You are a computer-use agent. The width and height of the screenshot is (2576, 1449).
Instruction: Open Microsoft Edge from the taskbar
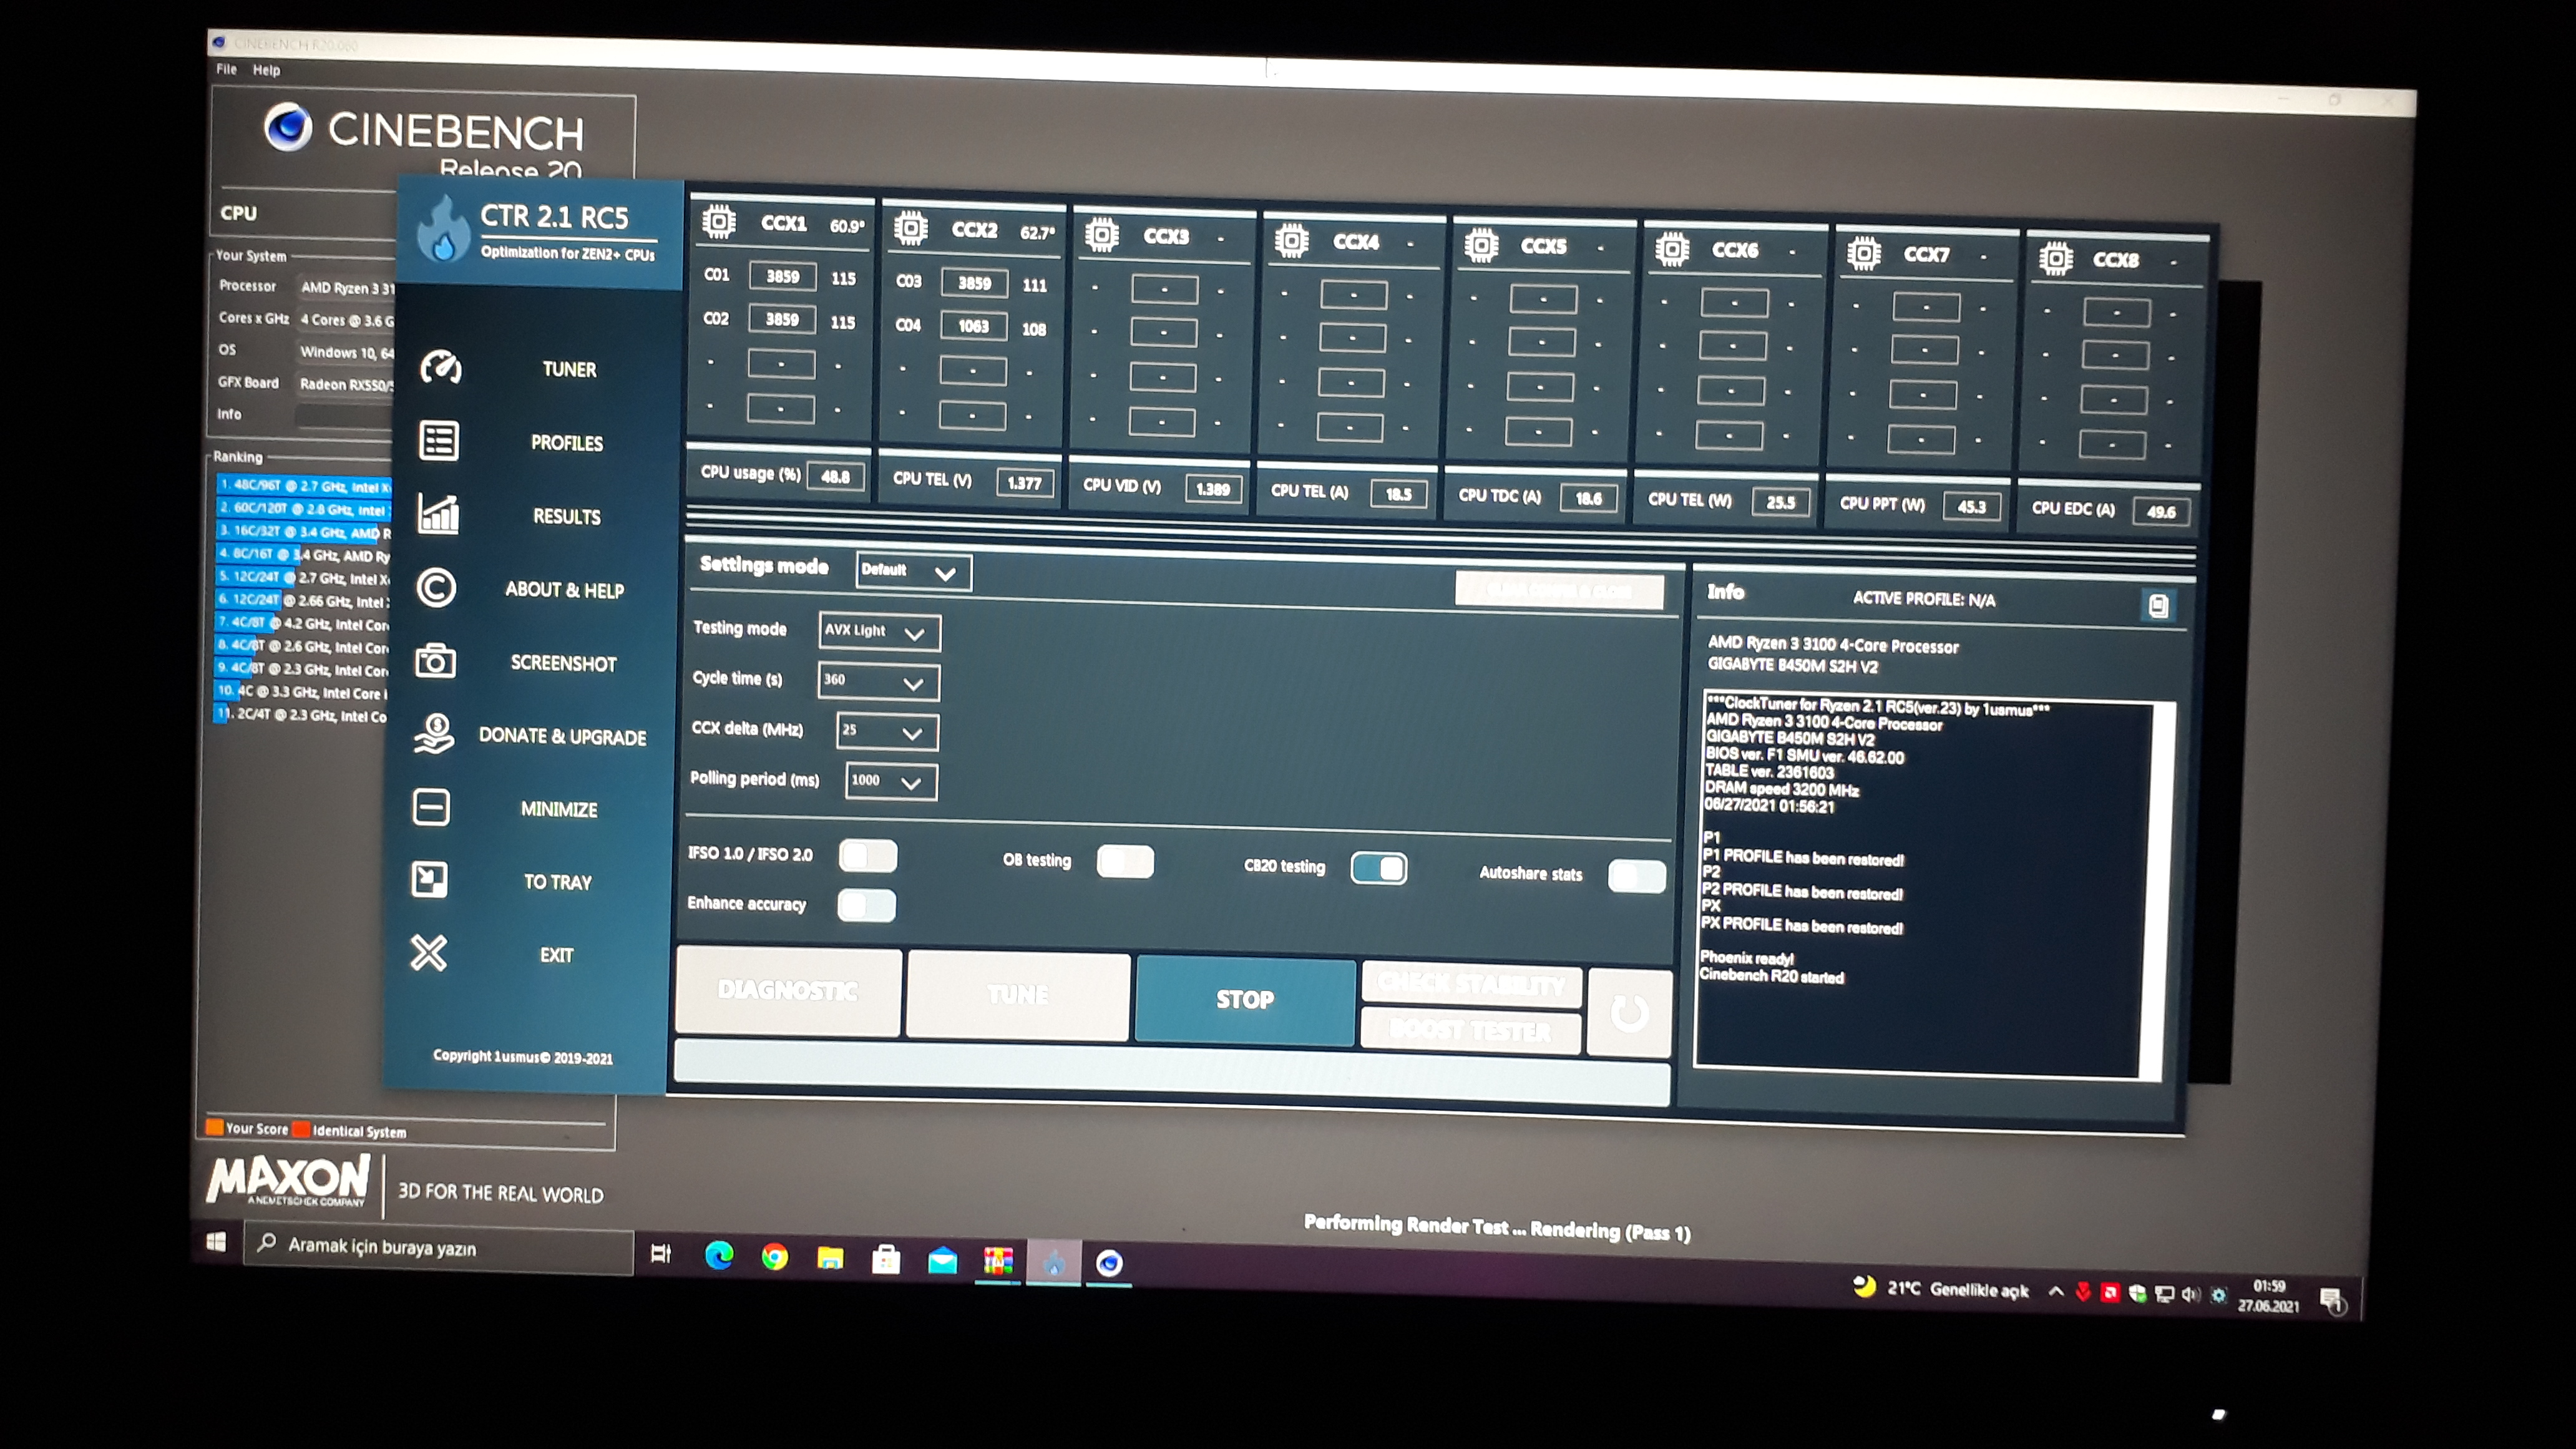point(719,1255)
